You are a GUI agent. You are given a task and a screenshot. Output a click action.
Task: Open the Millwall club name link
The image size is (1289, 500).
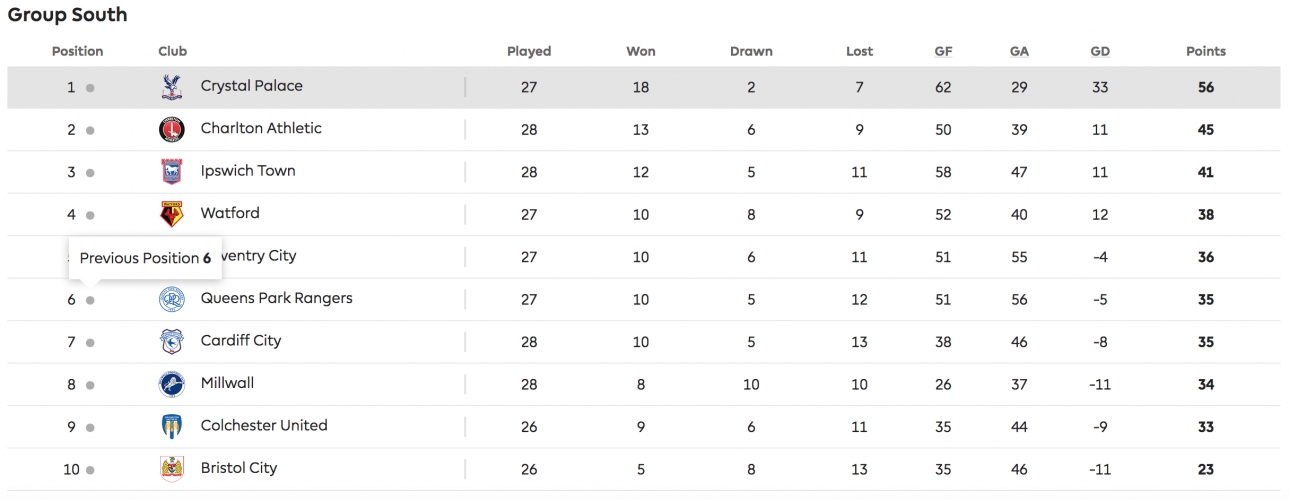[x=227, y=383]
